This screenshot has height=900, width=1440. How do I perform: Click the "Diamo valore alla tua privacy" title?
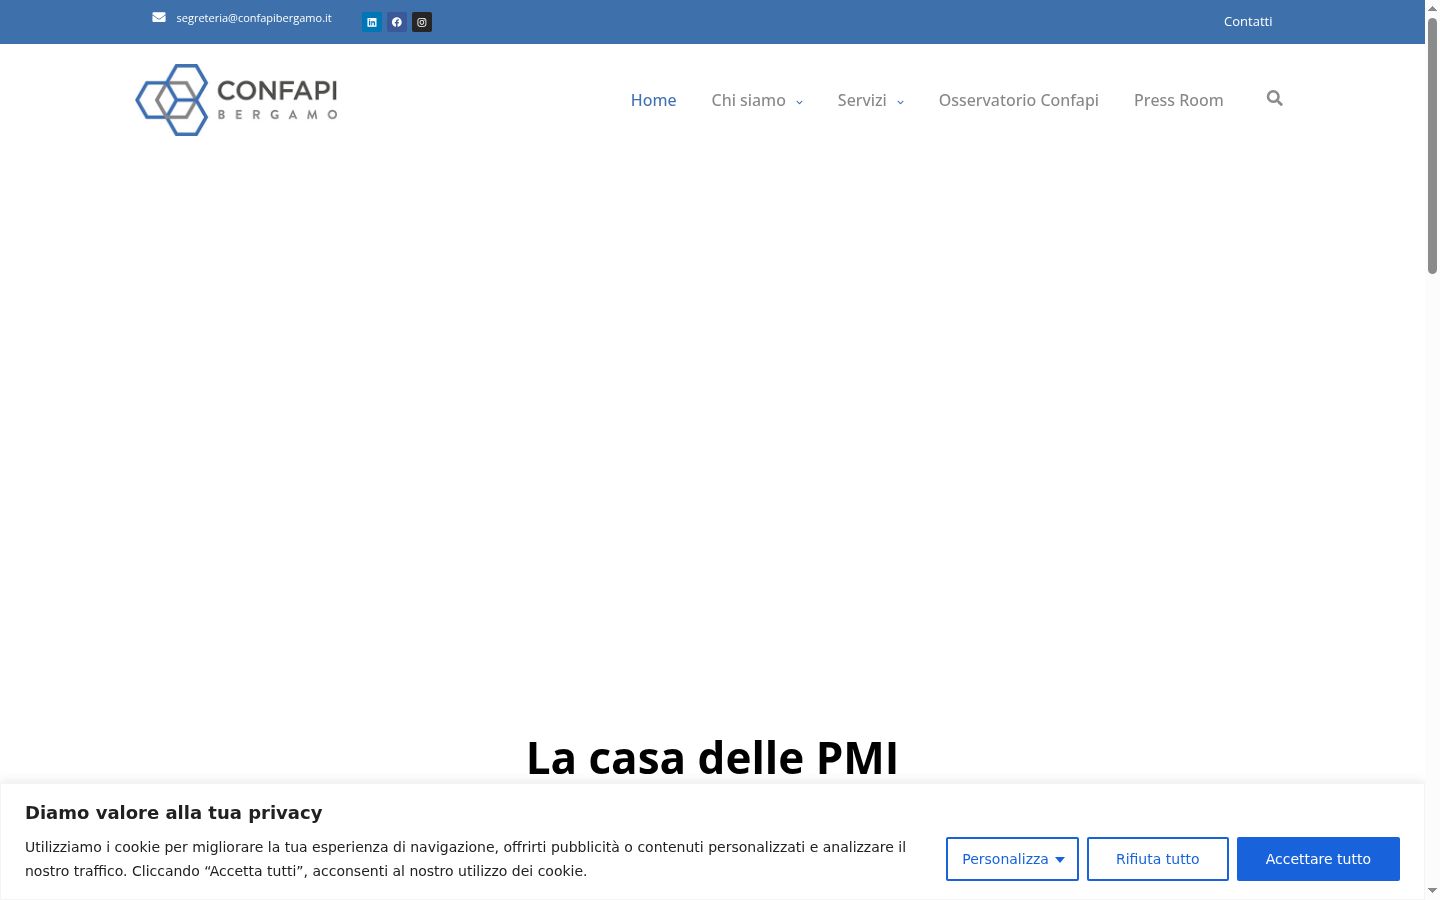click(174, 812)
